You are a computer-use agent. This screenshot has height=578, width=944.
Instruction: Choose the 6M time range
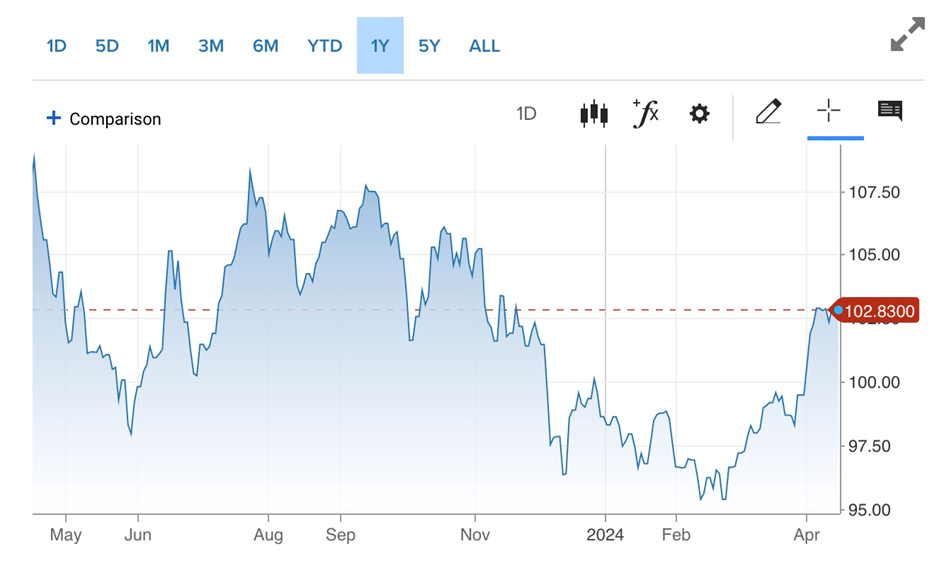265,46
